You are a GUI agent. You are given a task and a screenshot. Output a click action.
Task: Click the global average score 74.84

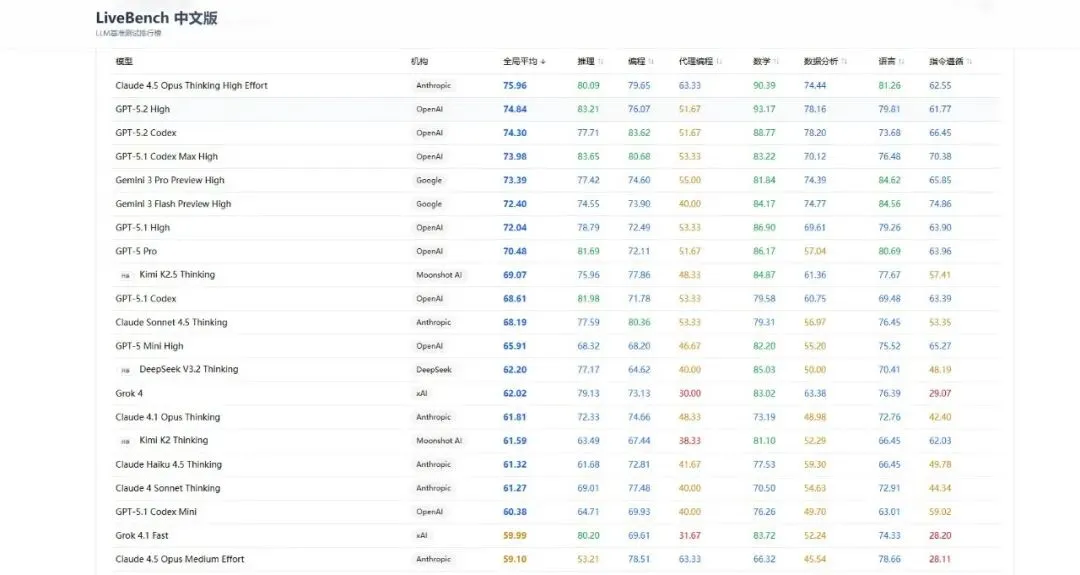[x=515, y=109]
